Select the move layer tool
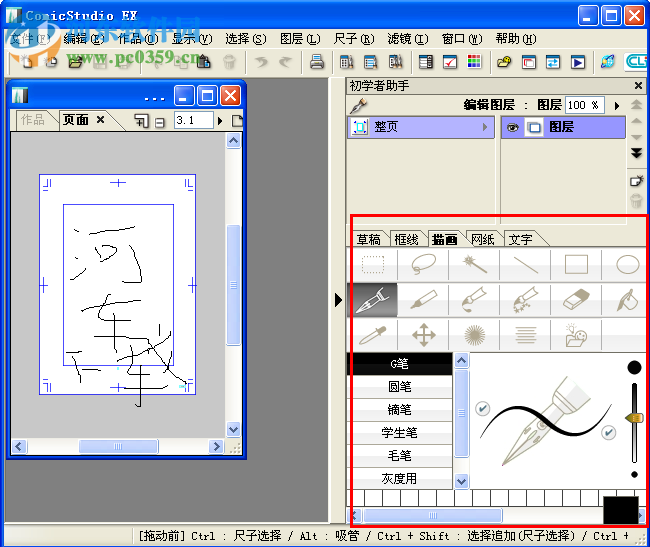This screenshot has width=650, height=547. point(423,335)
